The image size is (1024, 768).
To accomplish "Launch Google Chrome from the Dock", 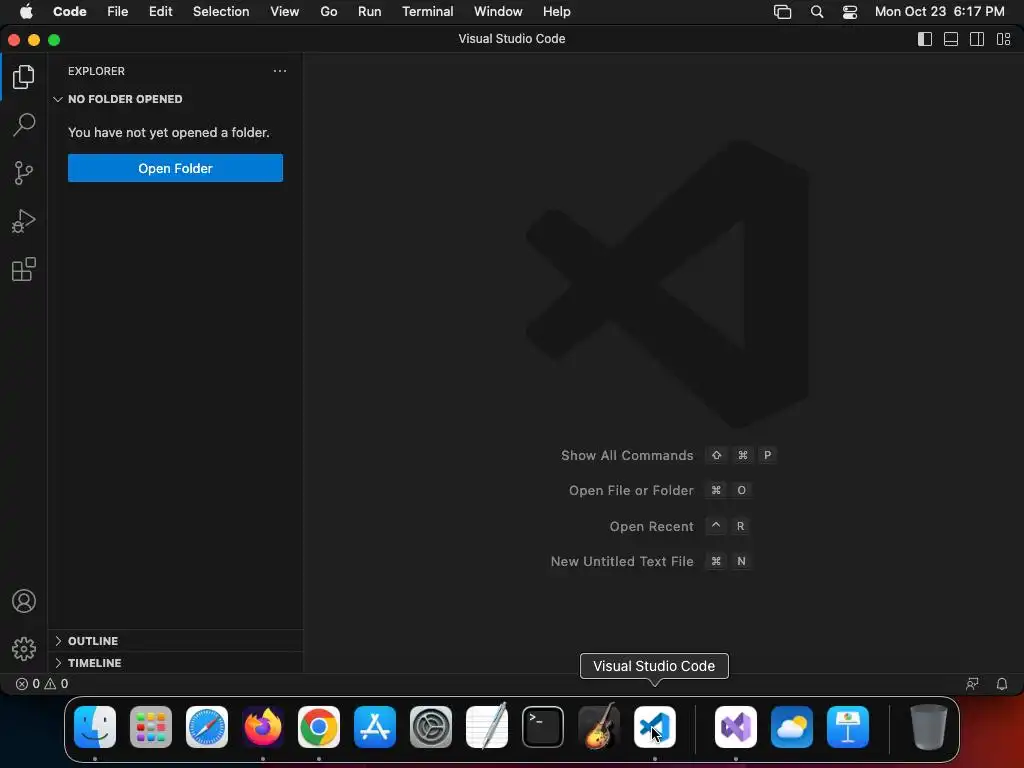I will pyautogui.click(x=319, y=727).
